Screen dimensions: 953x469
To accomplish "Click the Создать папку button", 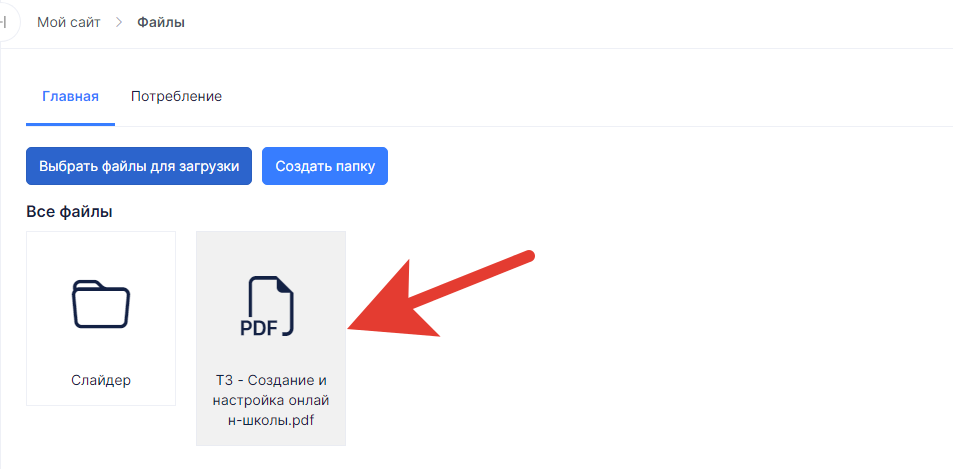I will 325,166.
